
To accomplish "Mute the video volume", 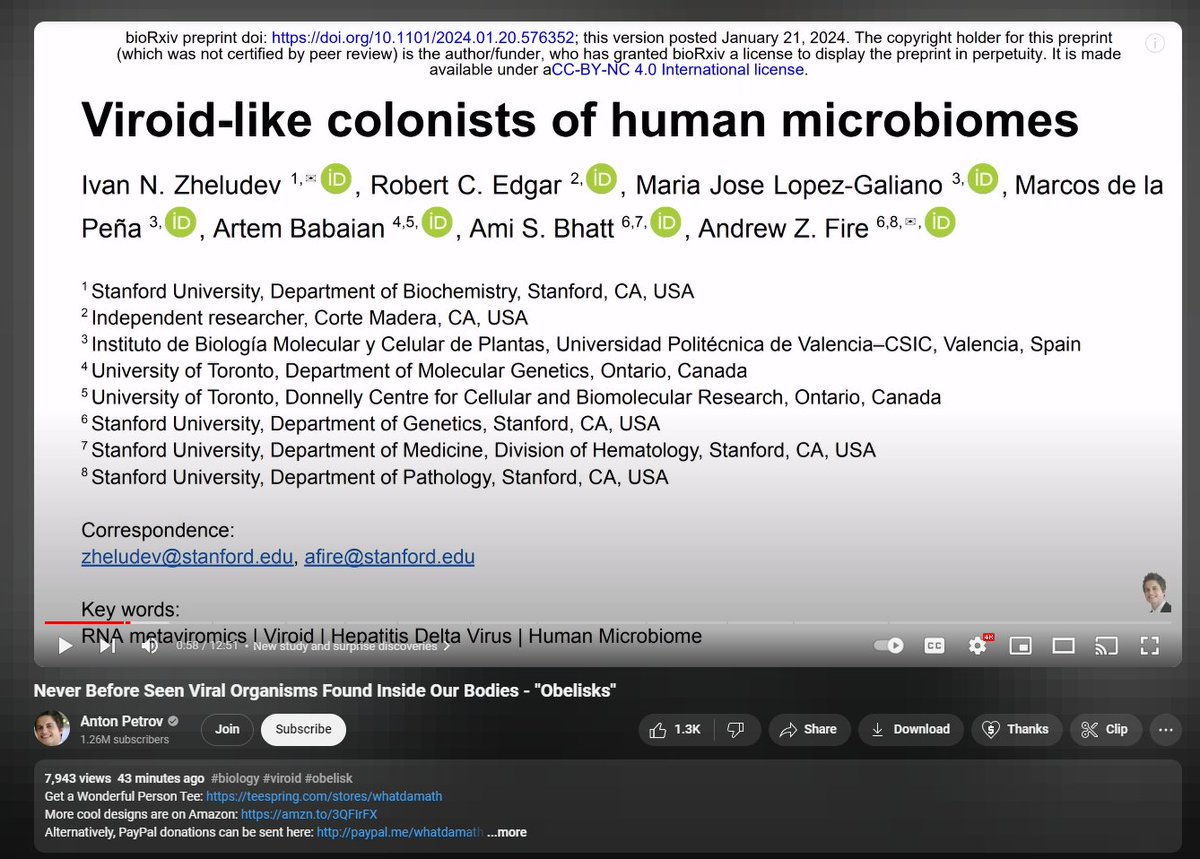I will (150, 646).
